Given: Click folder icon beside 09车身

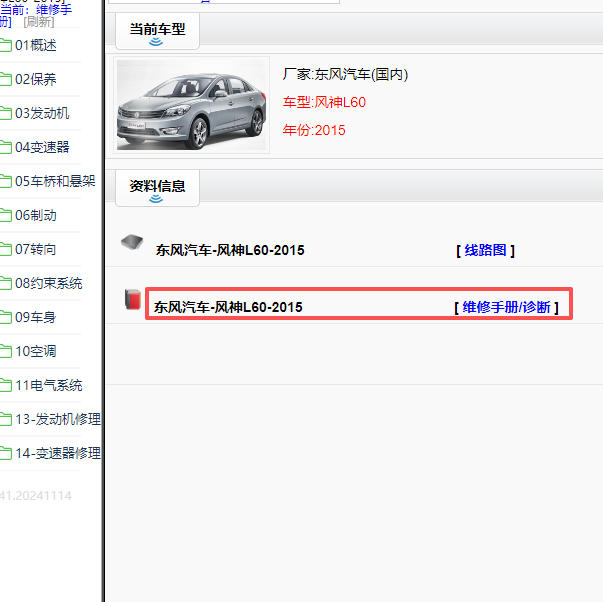Looking at the screenshot, I should pyautogui.click(x=6, y=317).
